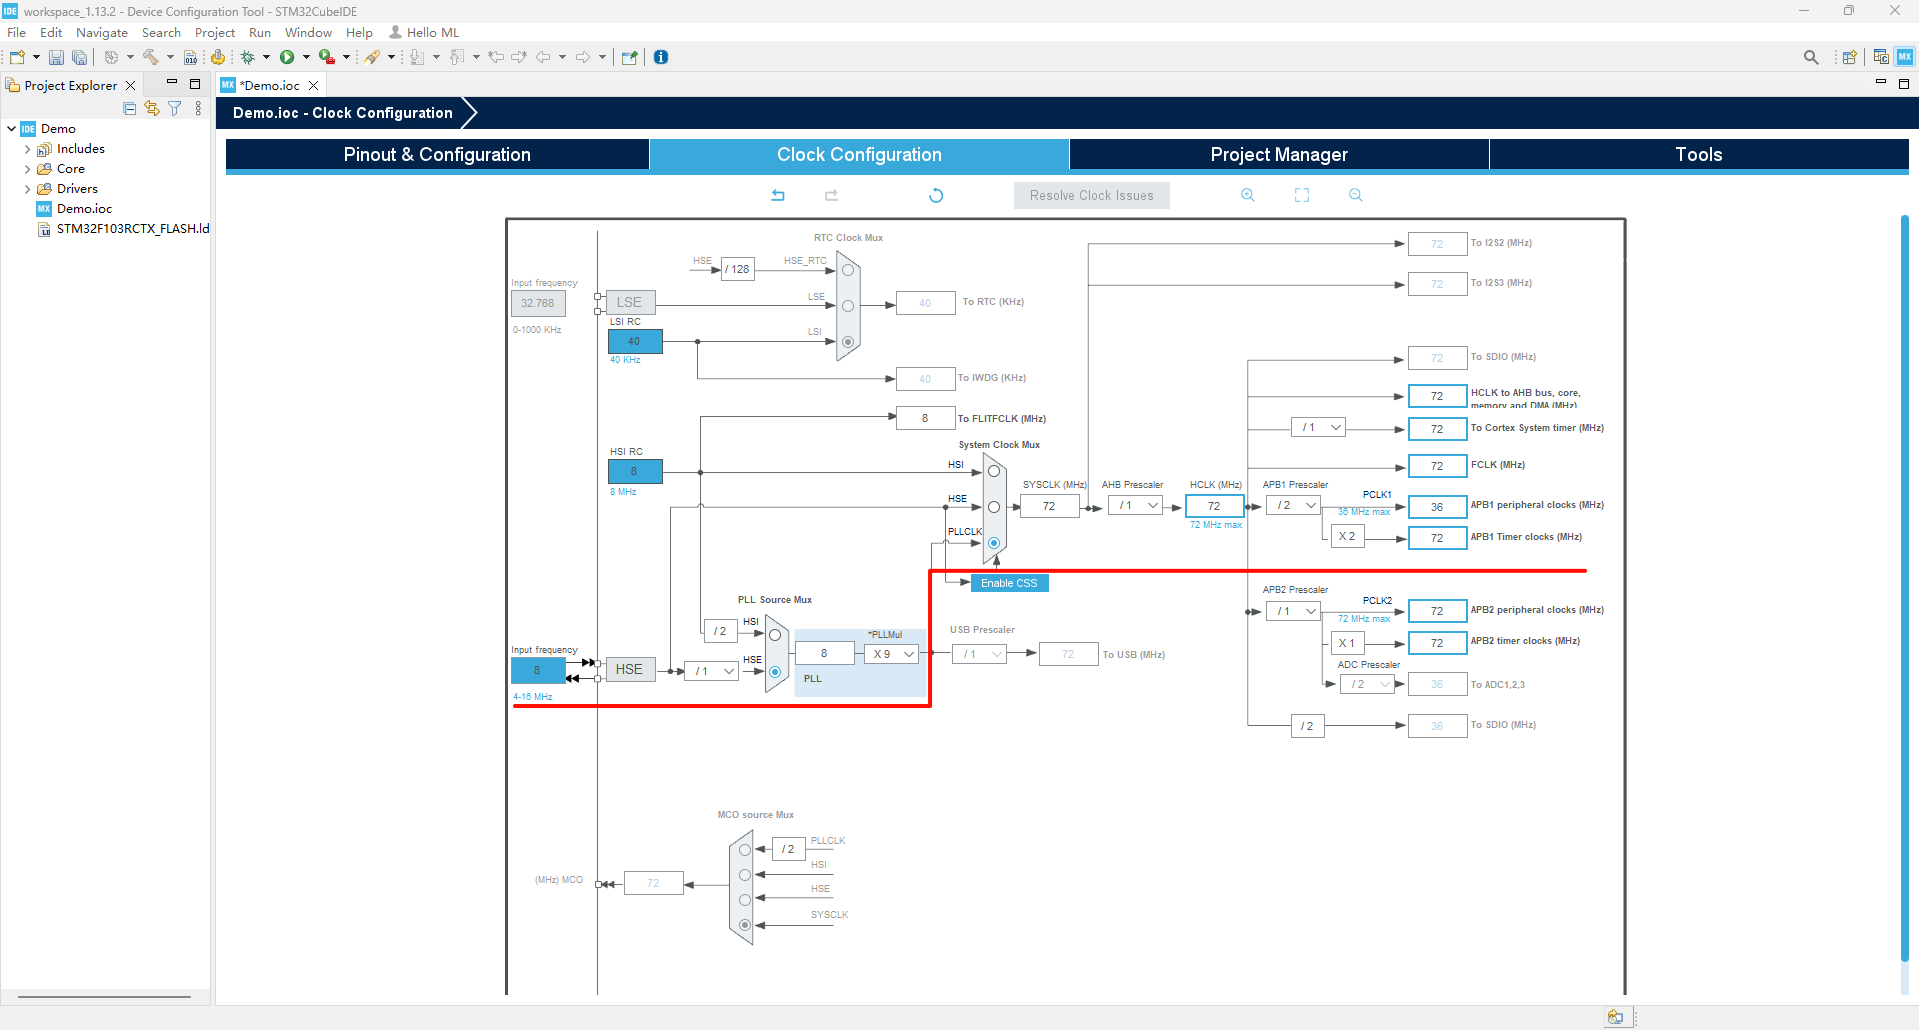Expand the Drivers tree node
The height and width of the screenshot is (1030, 1919).
(x=27, y=189)
